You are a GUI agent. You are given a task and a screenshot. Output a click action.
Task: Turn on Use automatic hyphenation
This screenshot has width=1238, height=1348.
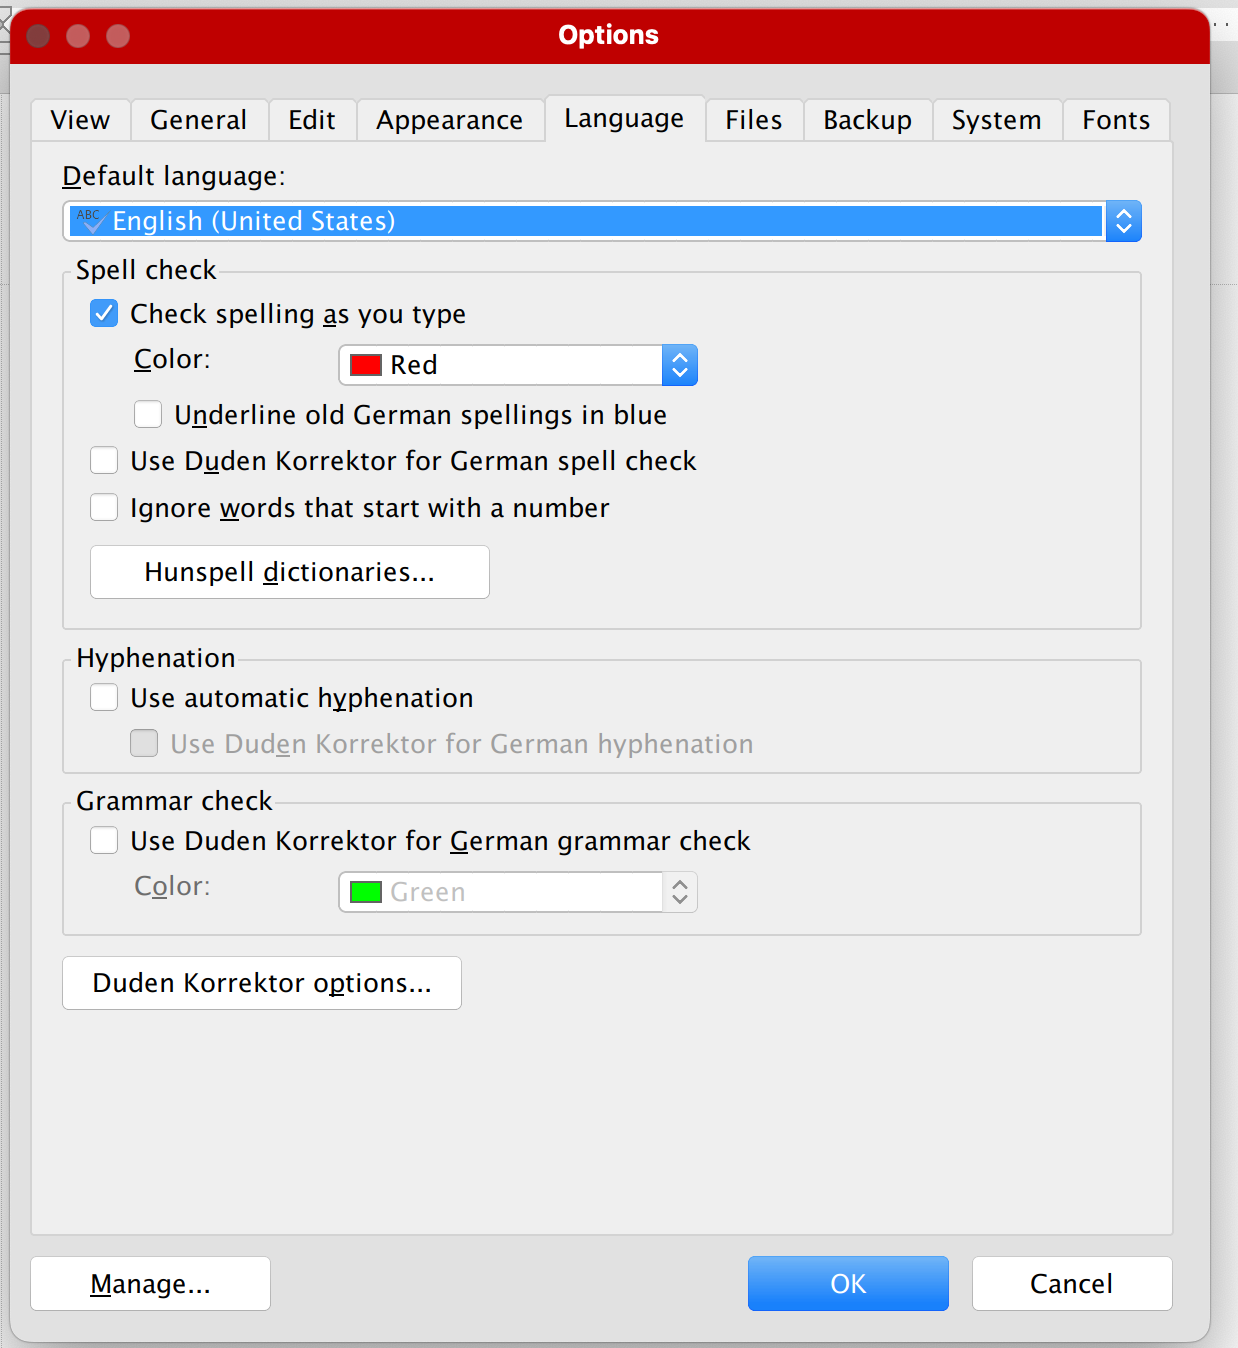point(104,697)
